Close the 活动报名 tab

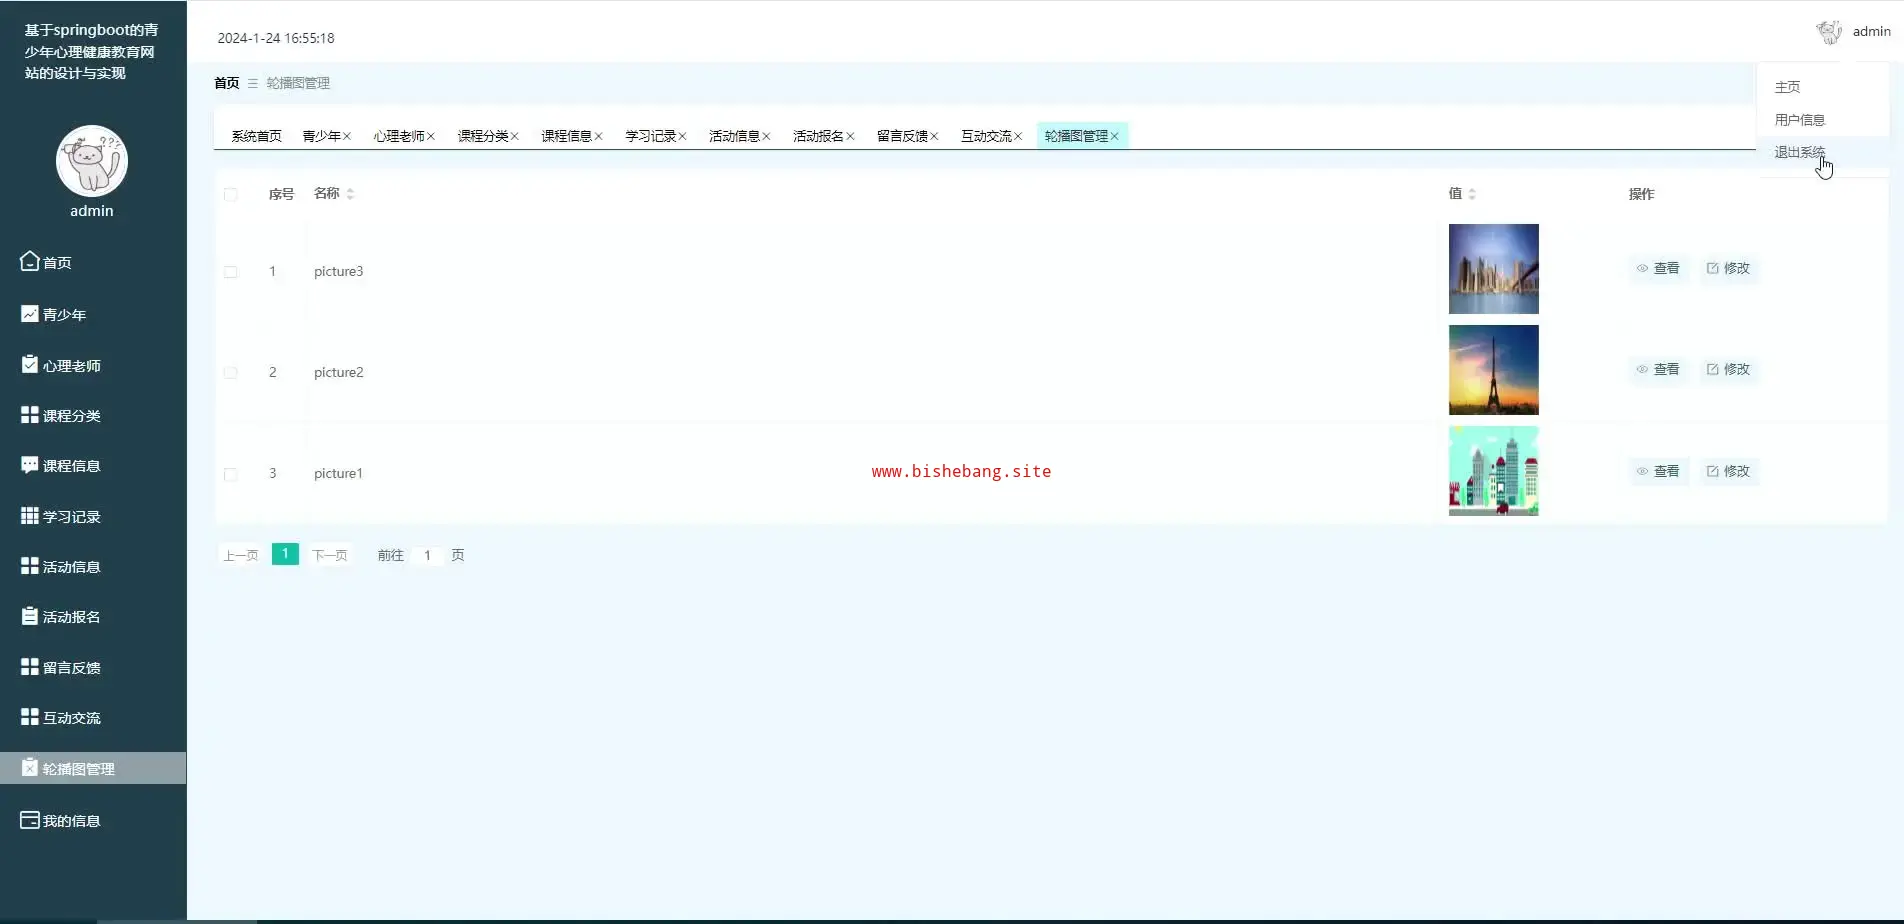tap(851, 136)
